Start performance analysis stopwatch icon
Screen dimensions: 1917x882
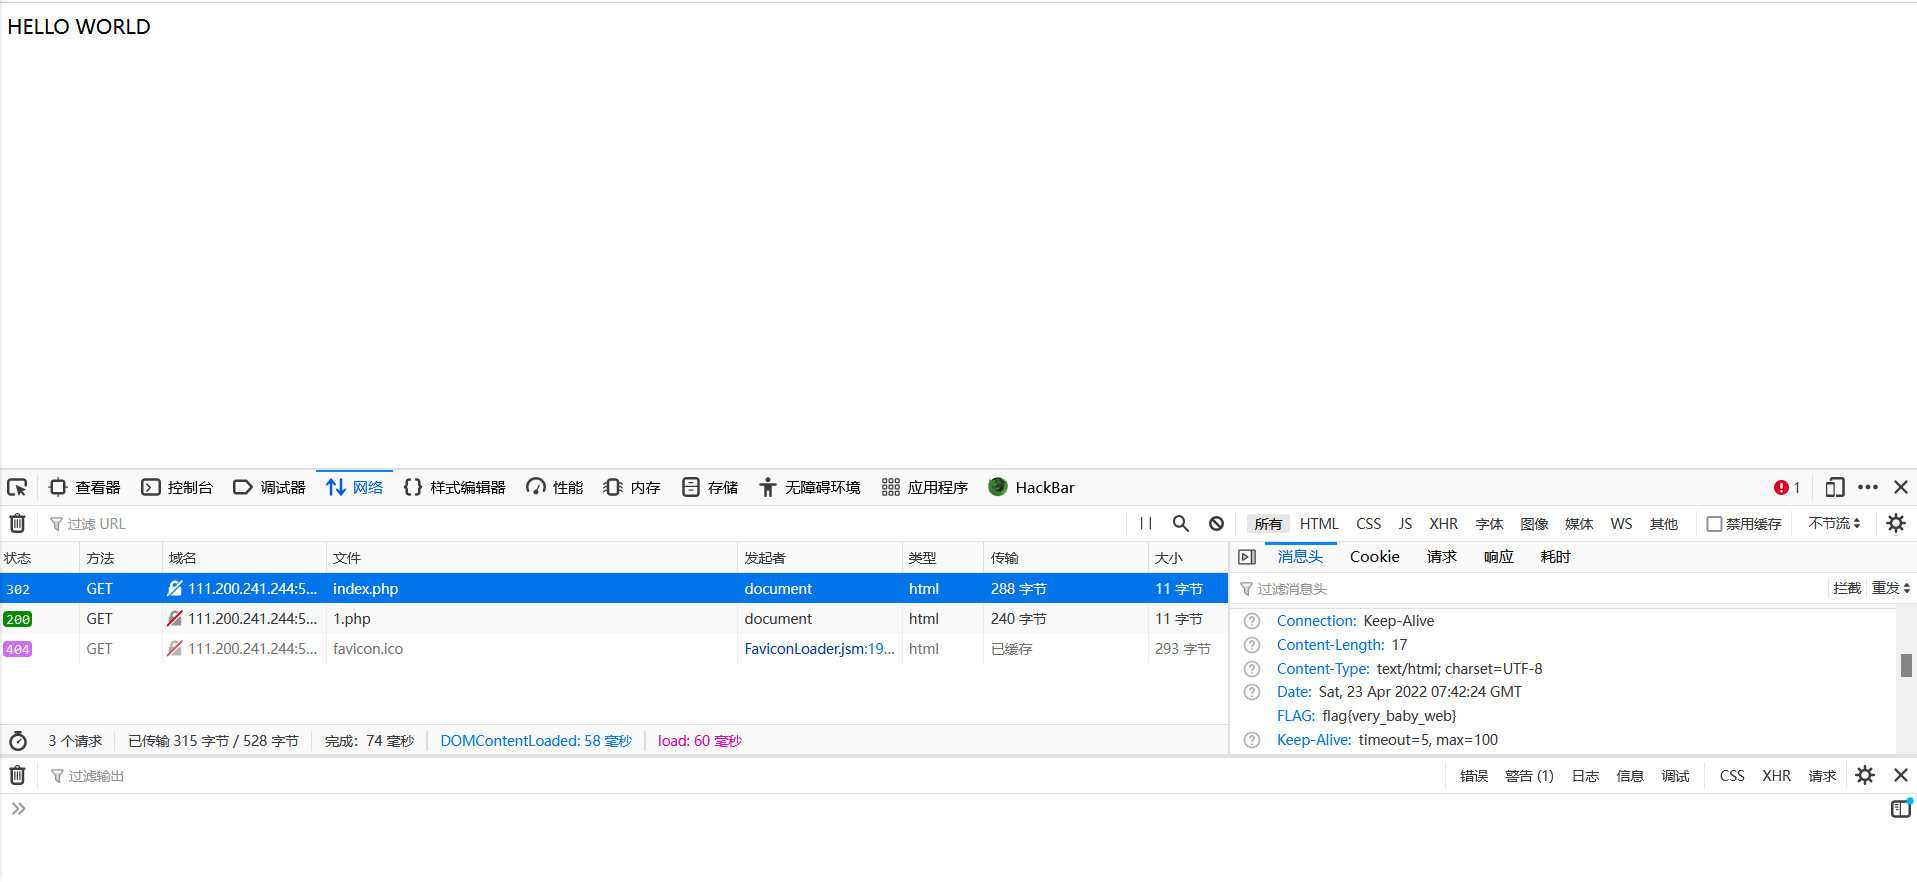point(18,741)
